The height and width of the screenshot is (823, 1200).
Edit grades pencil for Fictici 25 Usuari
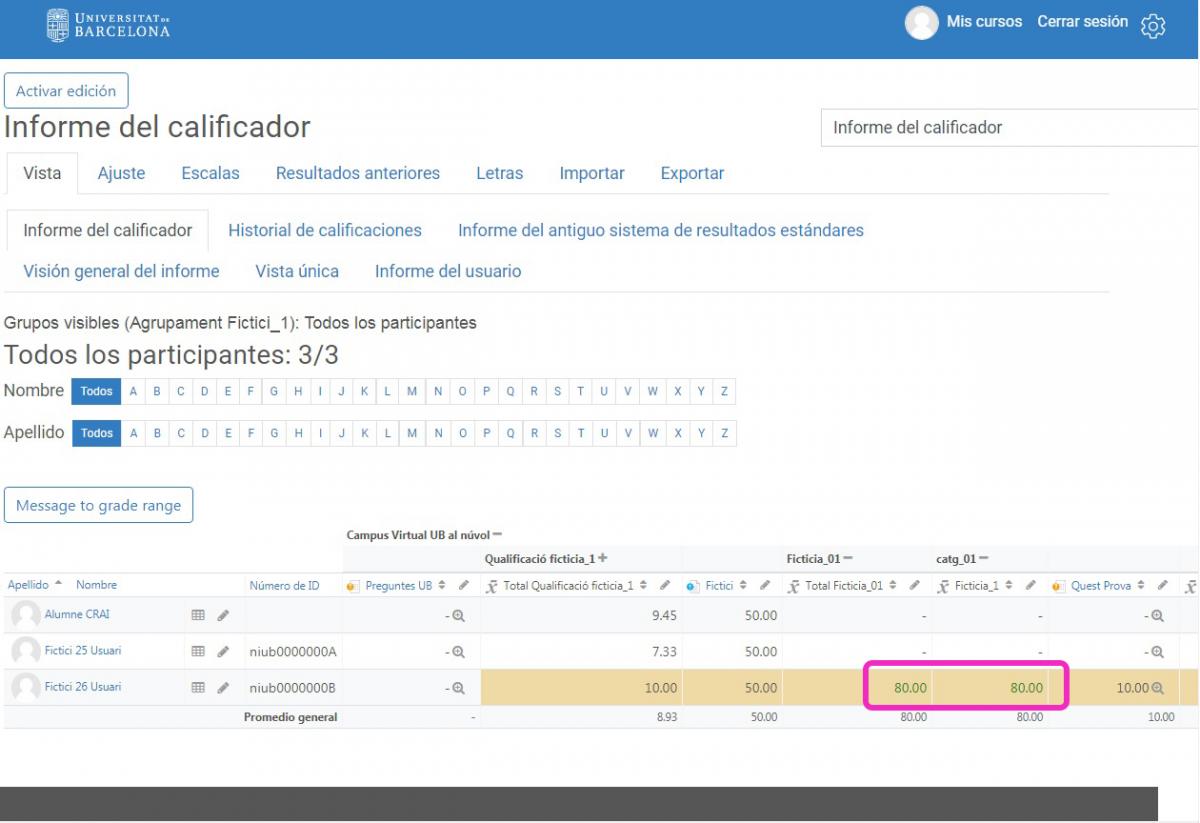coord(223,652)
